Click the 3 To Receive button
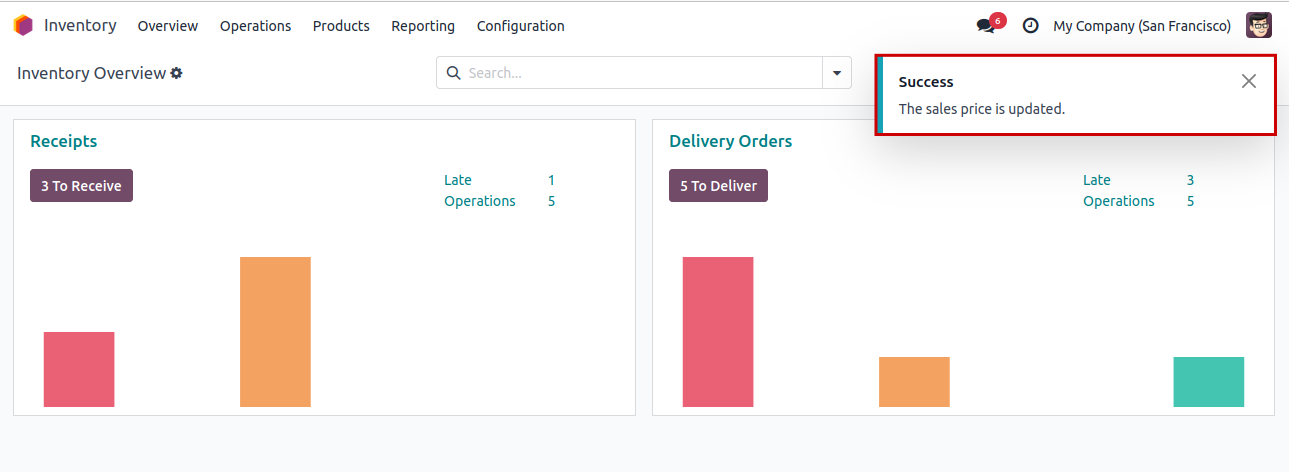 pos(81,186)
